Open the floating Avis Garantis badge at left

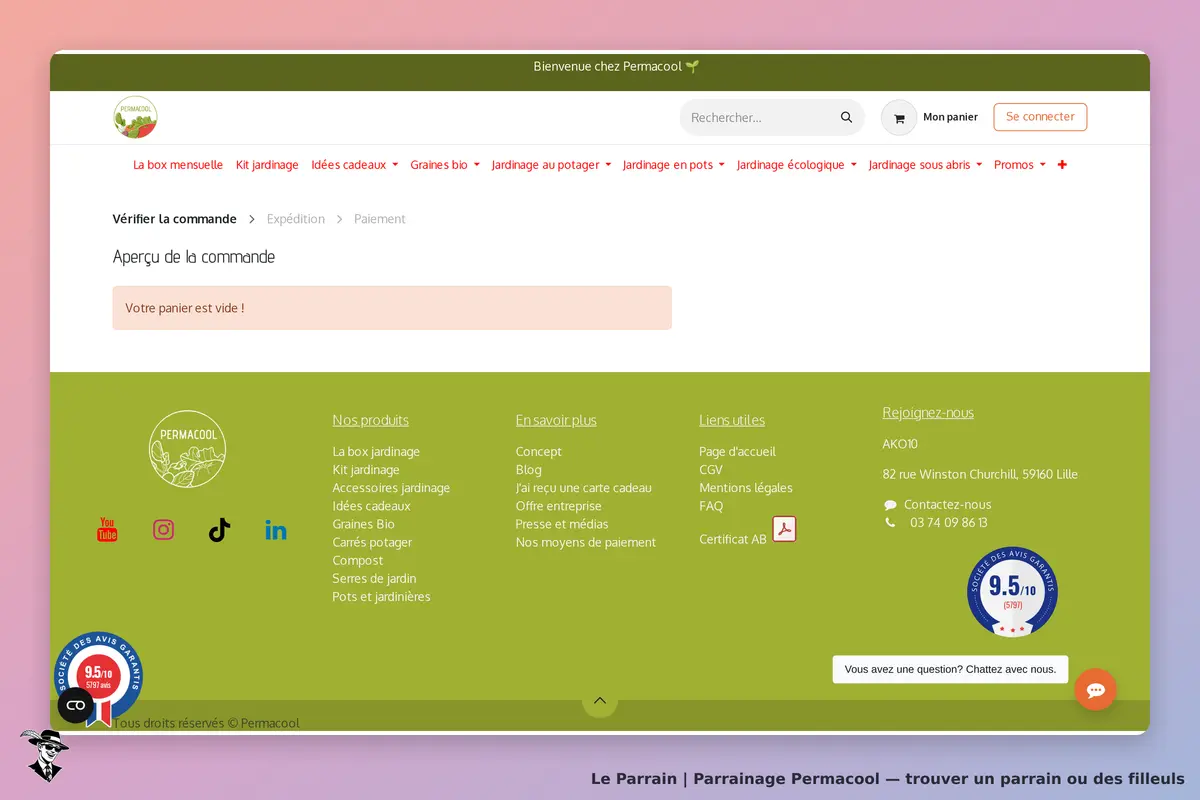98,677
